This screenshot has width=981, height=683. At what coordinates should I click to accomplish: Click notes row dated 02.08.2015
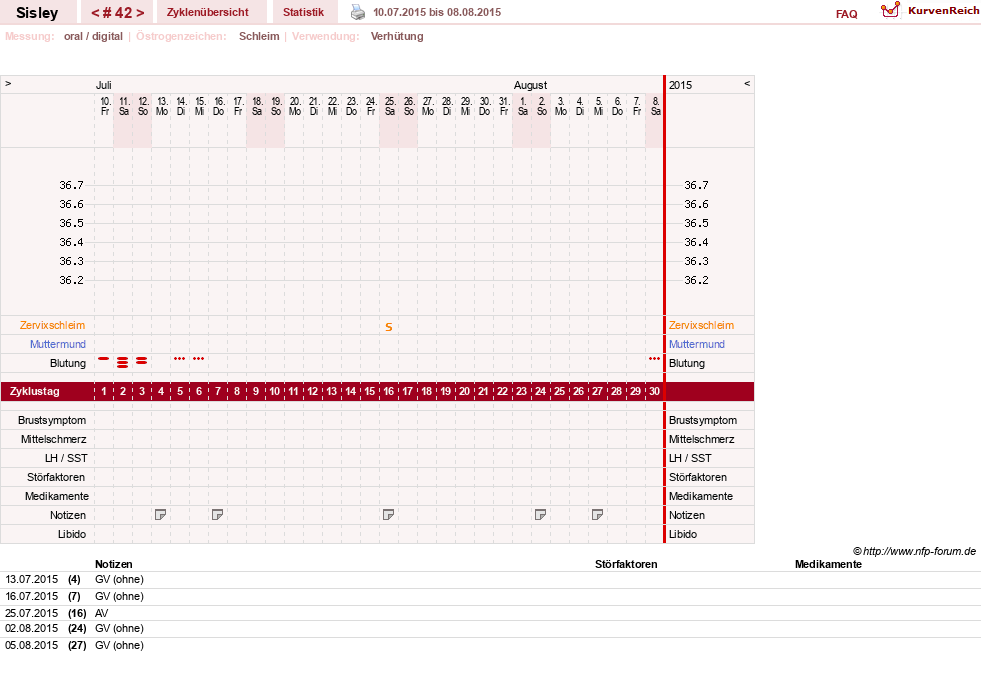(x=490, y=629)
